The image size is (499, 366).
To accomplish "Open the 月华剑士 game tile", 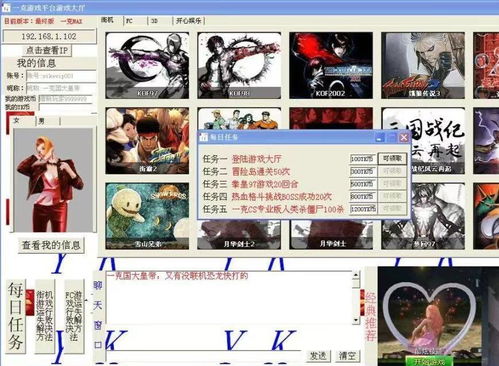I will click(x=331, y=235).
